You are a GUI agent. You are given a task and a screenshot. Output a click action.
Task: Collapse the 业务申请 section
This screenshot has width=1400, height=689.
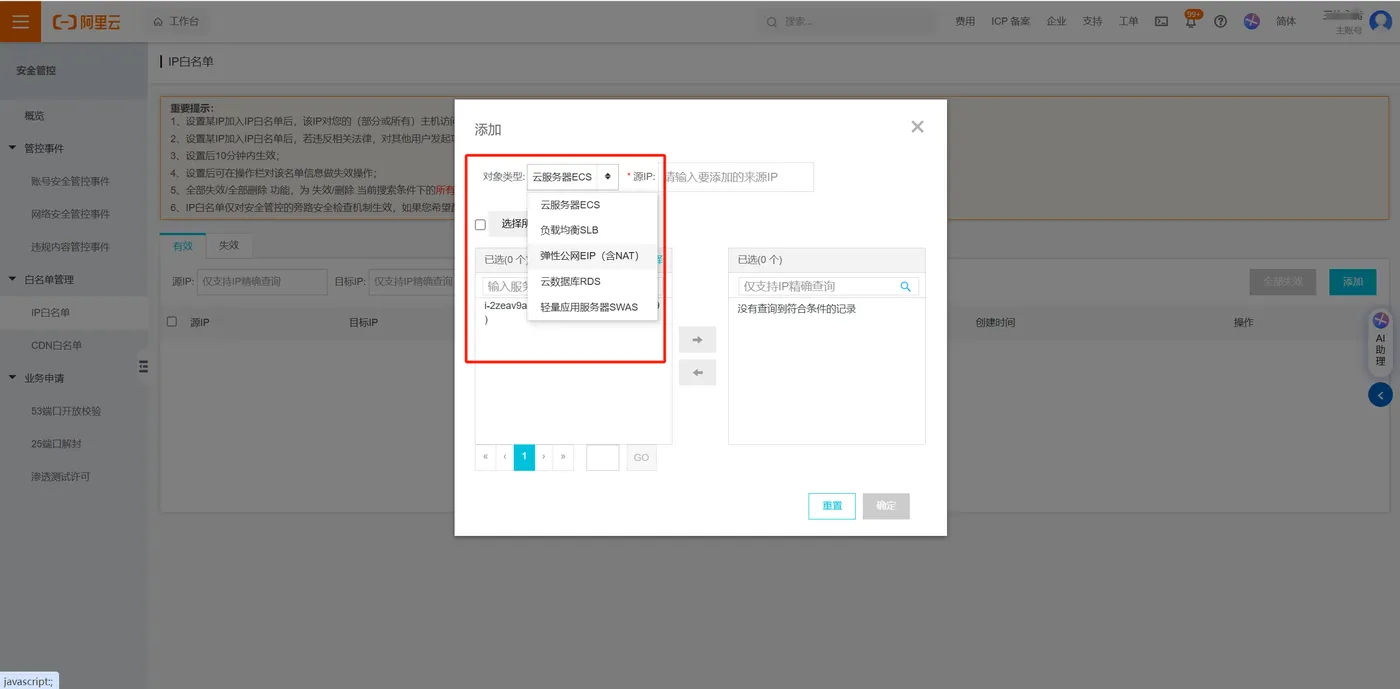click(43, 378)
